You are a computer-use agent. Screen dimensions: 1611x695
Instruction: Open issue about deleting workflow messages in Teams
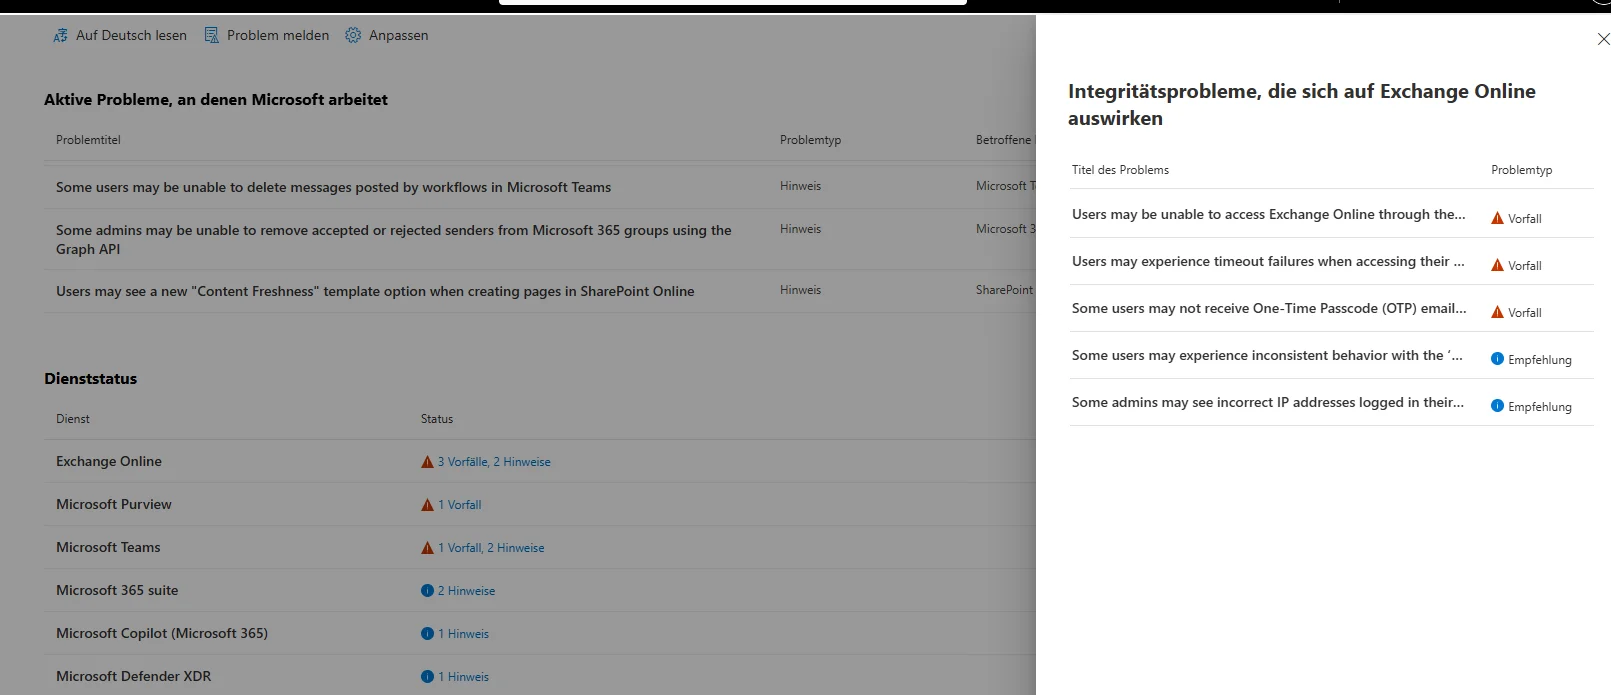coord(333,187)
